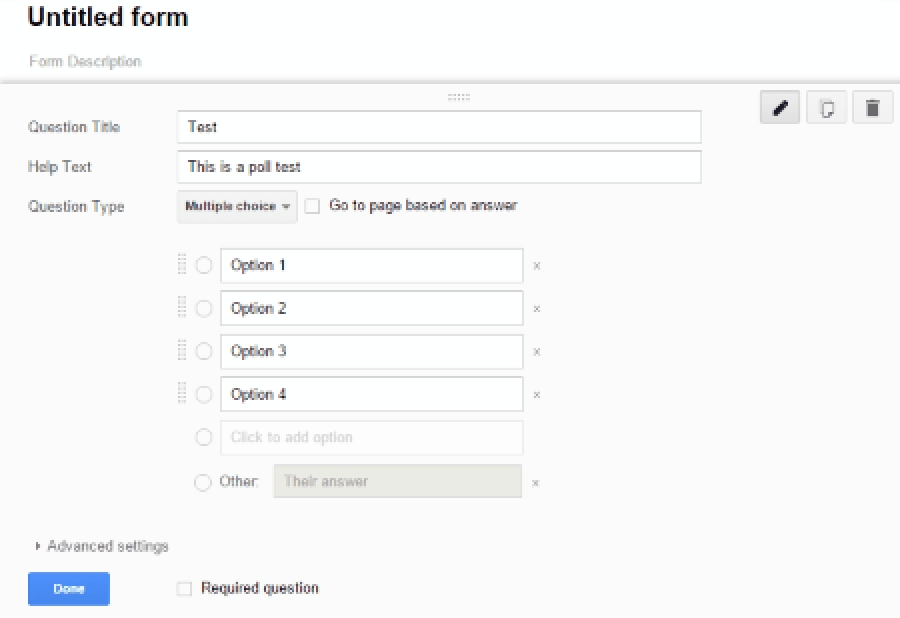Image resolution: width=900 pixels, height=618 pixels.
Task: Click the trash delete icon
Action: click(872, 107)
